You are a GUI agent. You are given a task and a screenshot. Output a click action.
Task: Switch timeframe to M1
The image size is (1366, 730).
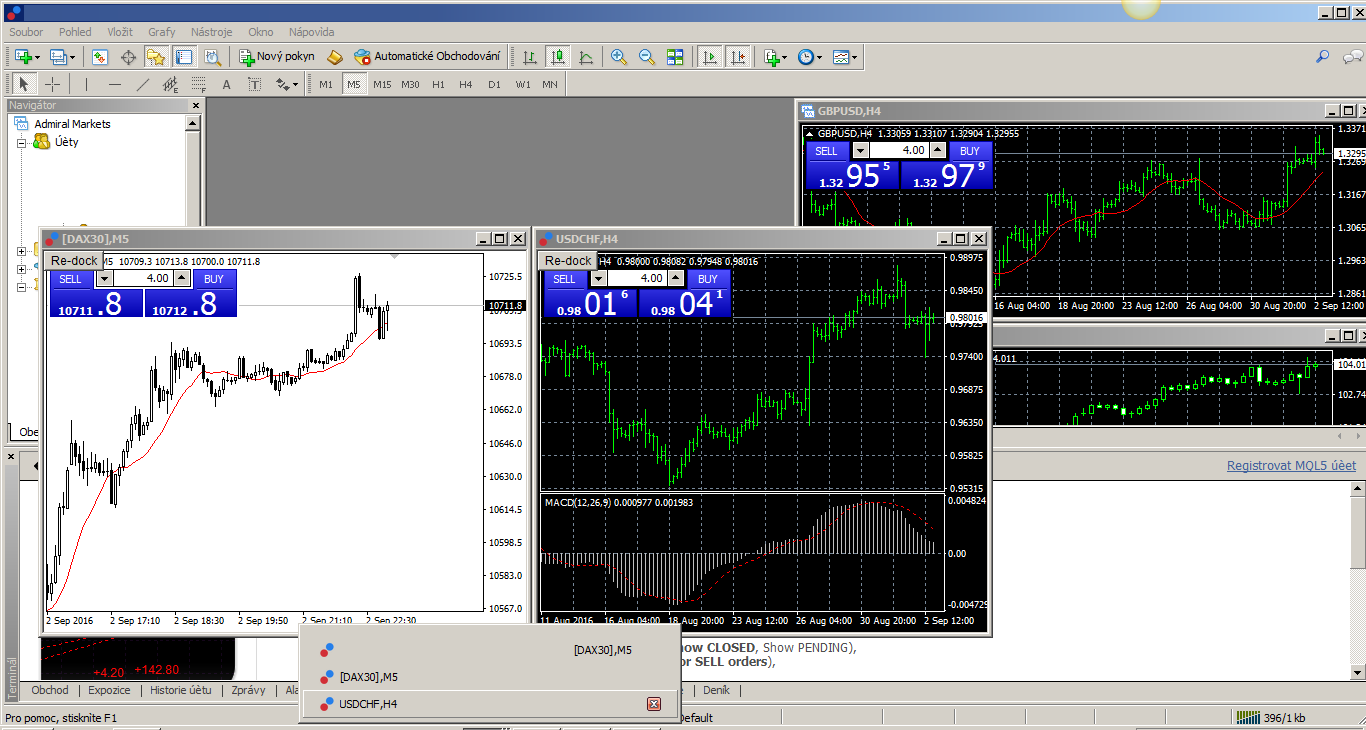click(326, 84)
